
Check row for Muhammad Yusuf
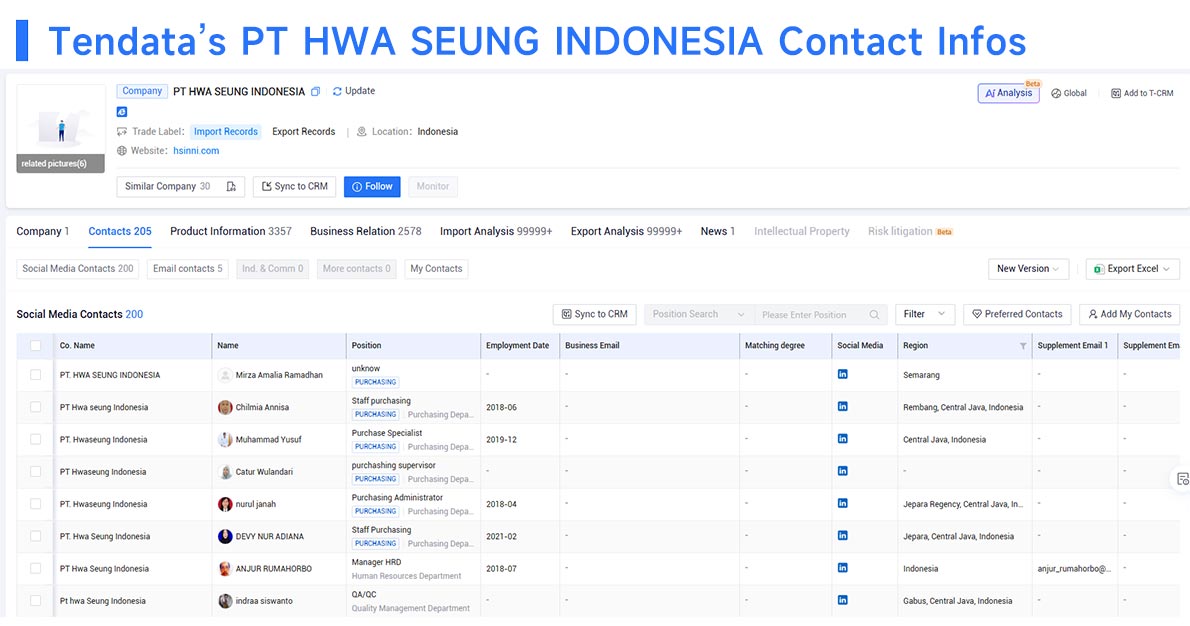36,439
